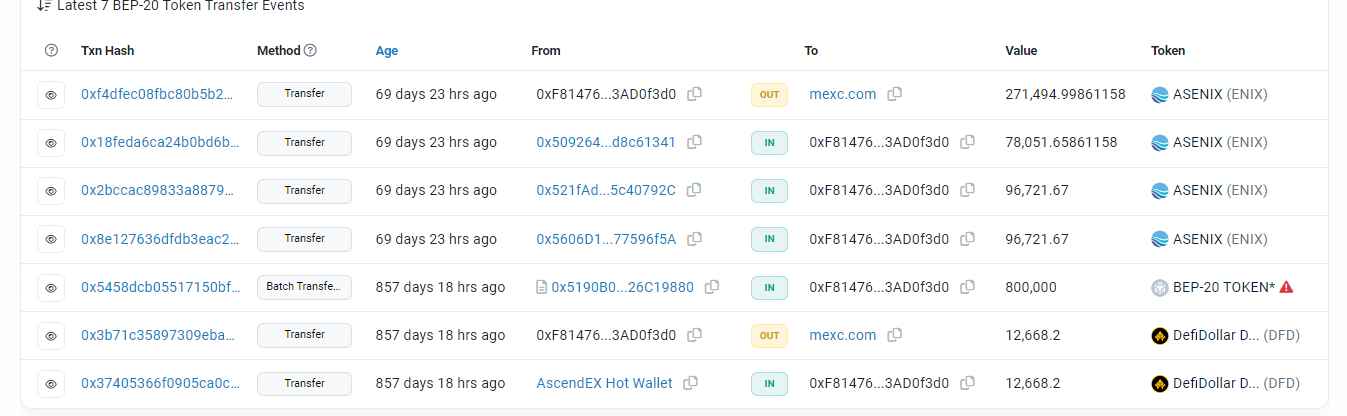Click the ASENIX token logo on the first row
Screen dimensions: 1347x416
(1160, 95)
